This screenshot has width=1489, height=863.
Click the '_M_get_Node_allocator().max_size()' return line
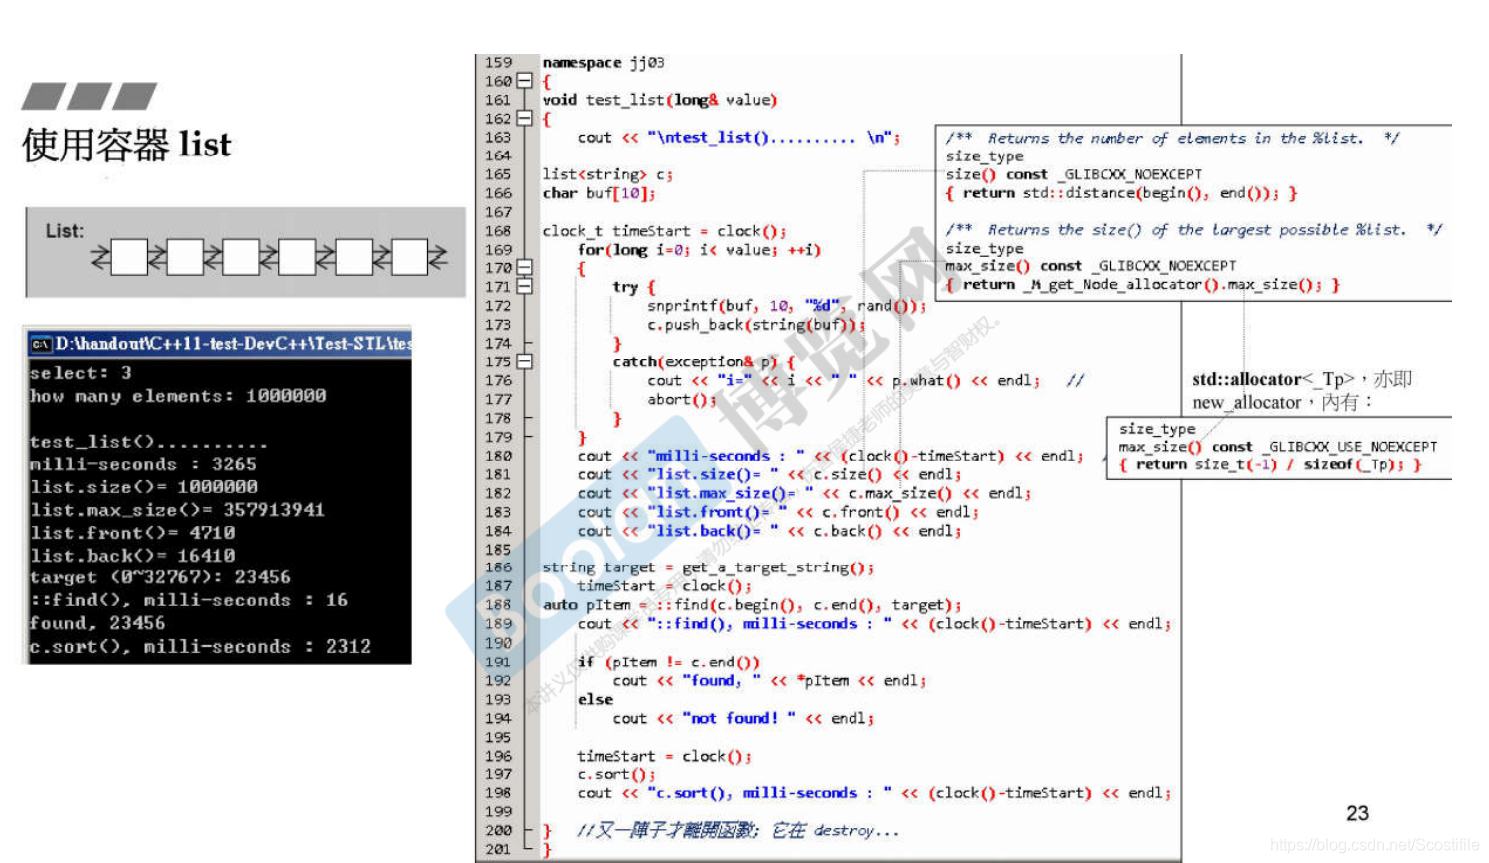(x=1142, y=285)
